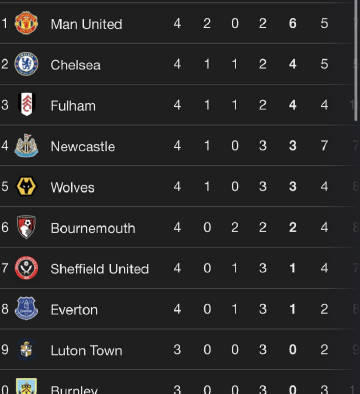Select the Fulham team name

tap(73, 106)
